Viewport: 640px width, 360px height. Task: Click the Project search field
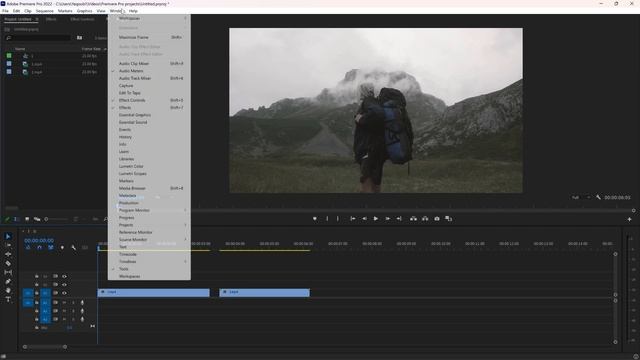pos(38,38)
